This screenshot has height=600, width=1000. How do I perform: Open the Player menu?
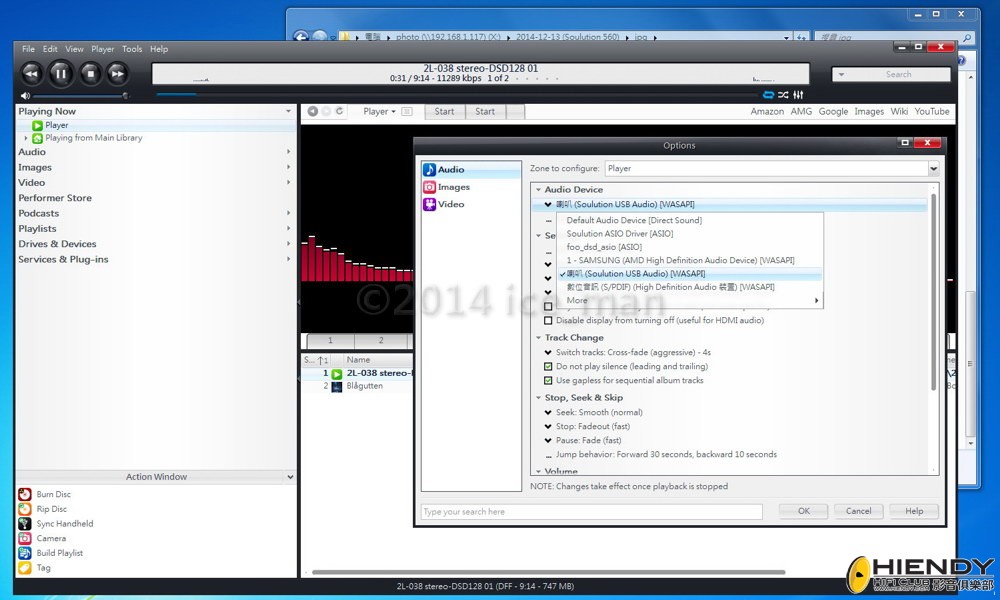tap(102, 49)
